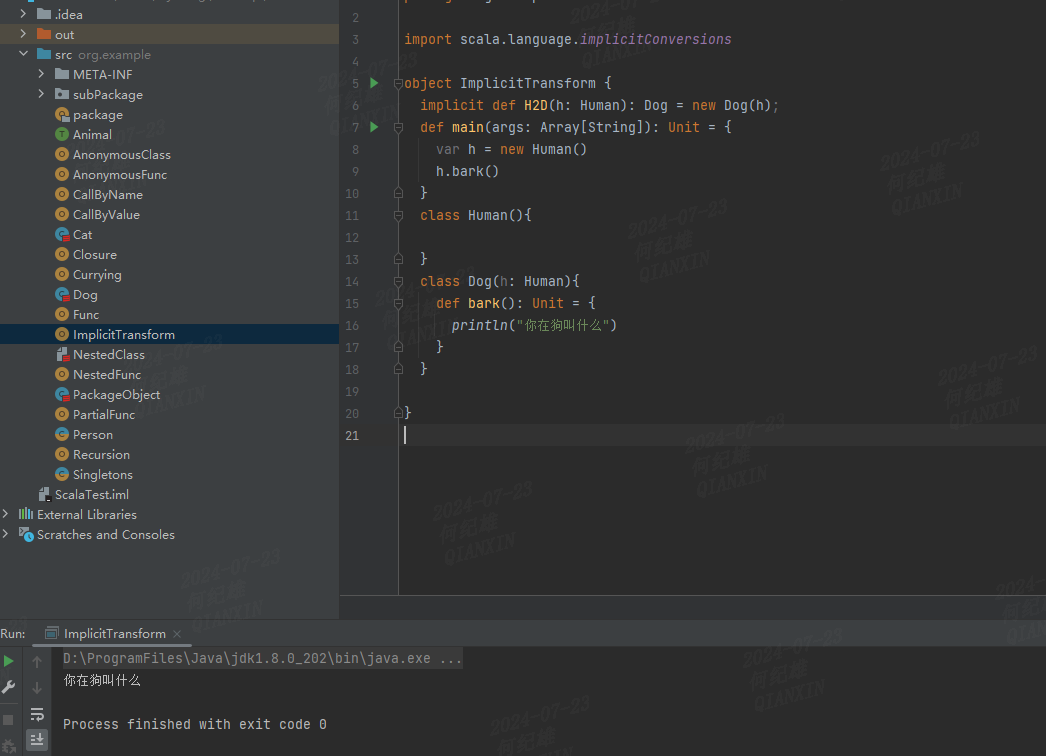Click the down-arrow stack trace icon
Viewport: 1046px width, 756px height.
[x=37, y=687]
